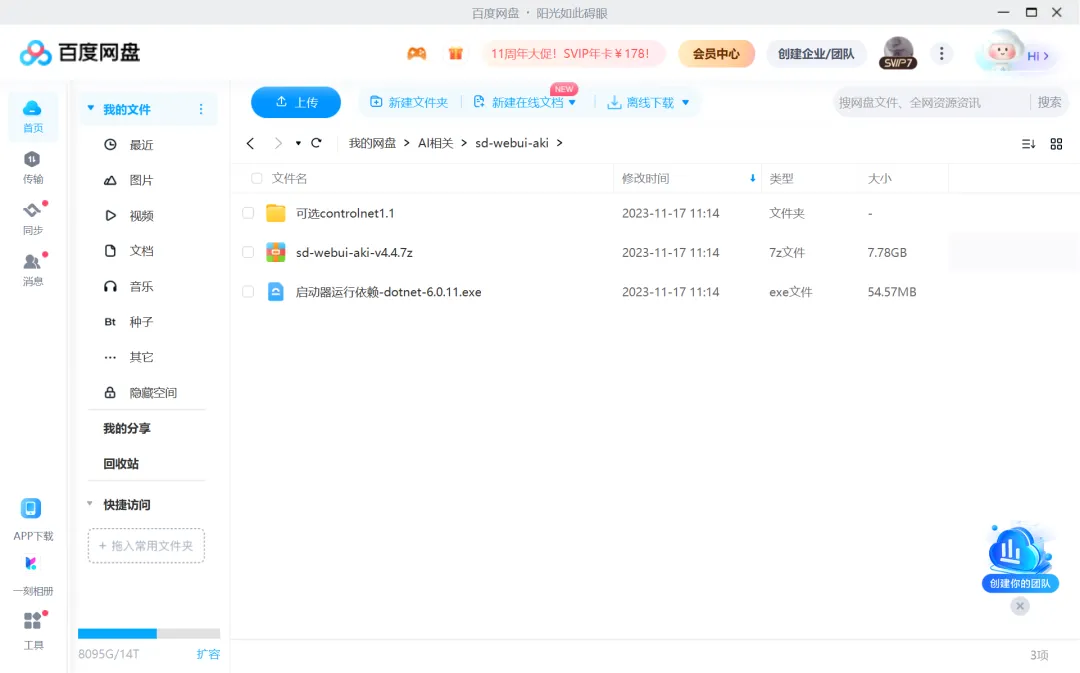Select 其它 in the file tree
This screenshot has width=1080, height=673.
(x=141, y=357)
